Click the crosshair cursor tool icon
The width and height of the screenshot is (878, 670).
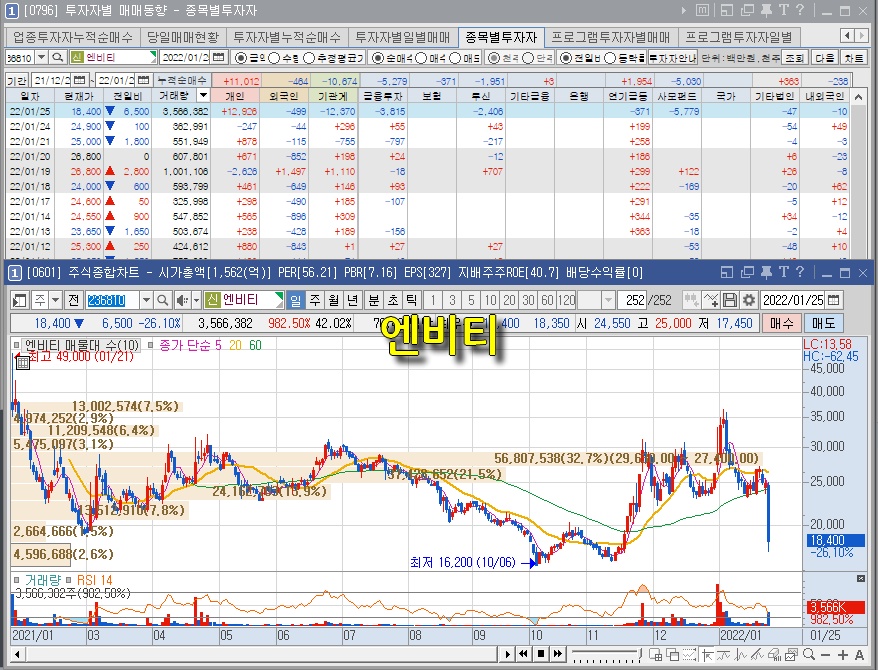(707, 654)
